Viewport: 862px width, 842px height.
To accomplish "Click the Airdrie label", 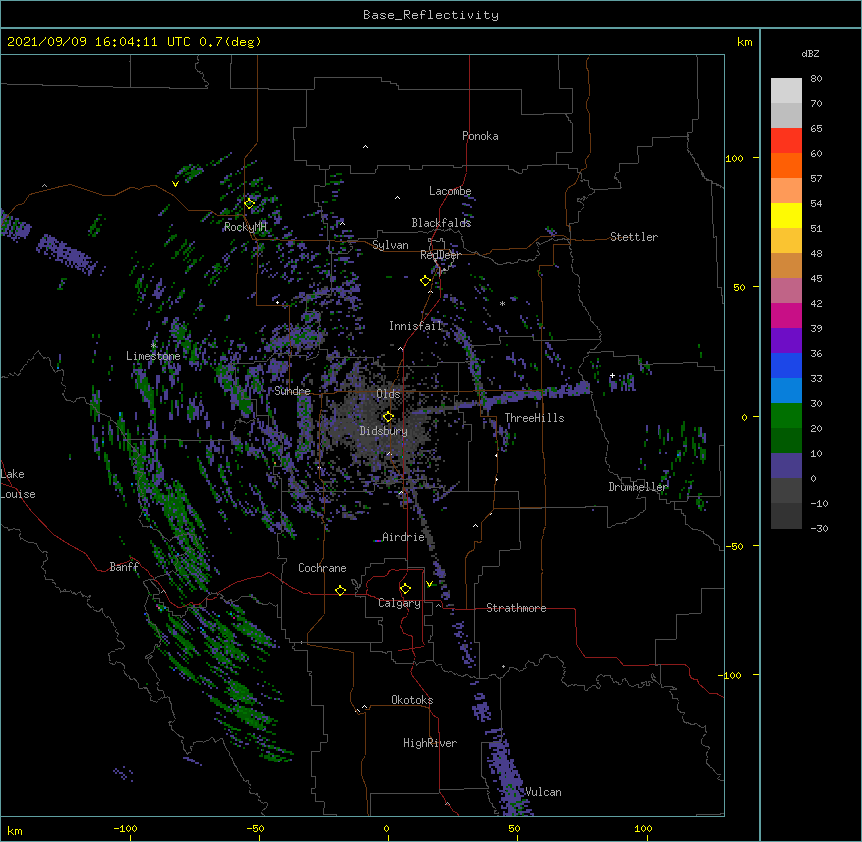I will pos(403,537).
